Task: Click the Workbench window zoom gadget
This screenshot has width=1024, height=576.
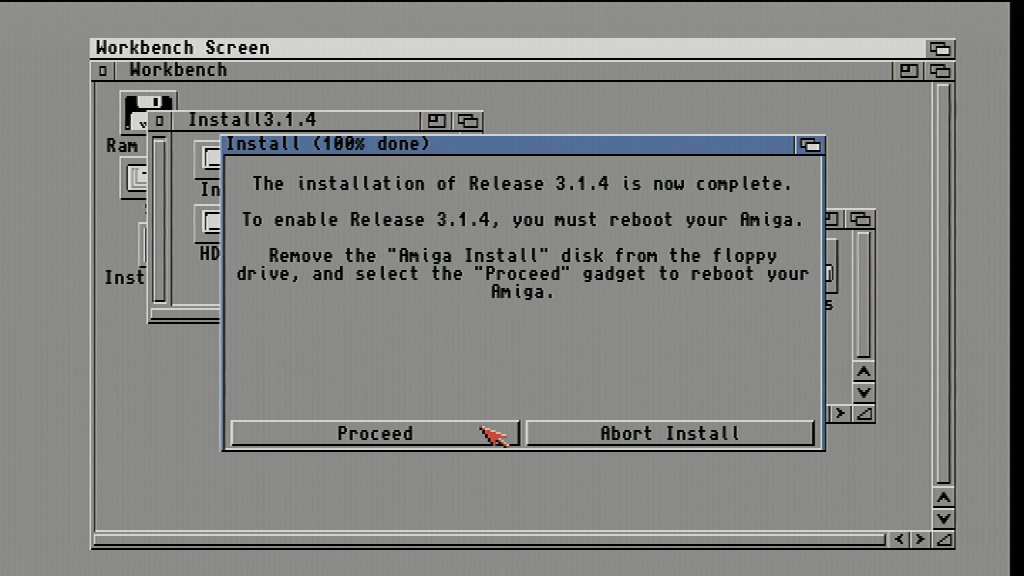Action: point(908,71)
